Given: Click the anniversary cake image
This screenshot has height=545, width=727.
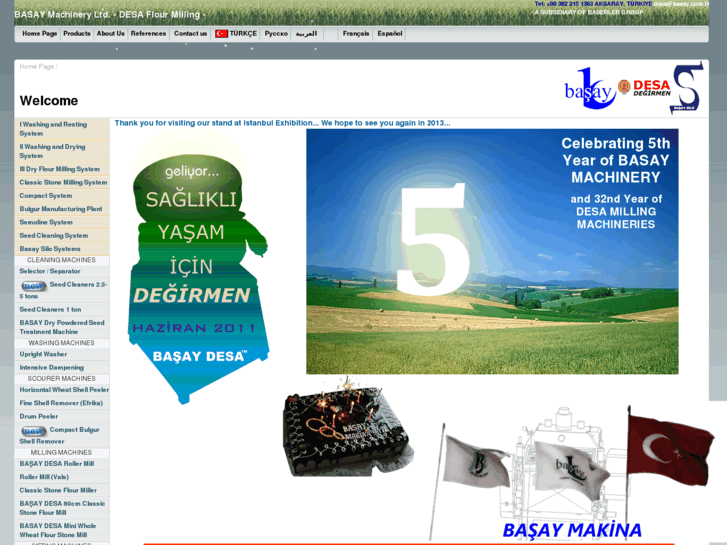Looking at the screenshot, I should 346,428.
